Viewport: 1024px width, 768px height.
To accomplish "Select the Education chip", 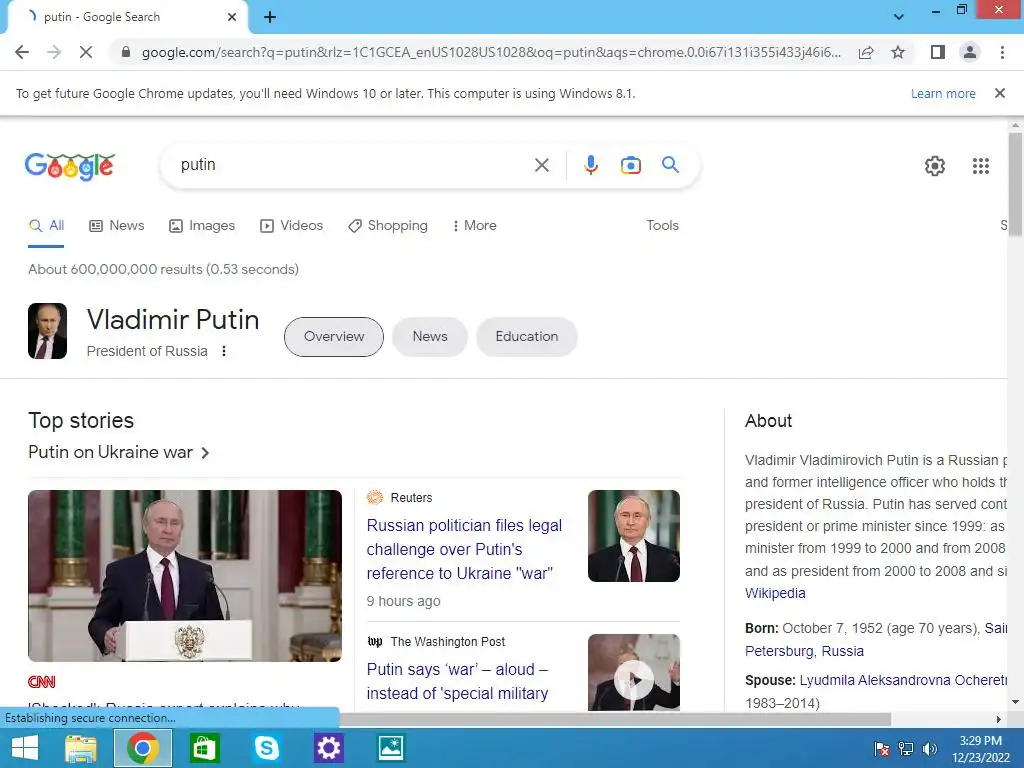I will (x=526, y=337).
